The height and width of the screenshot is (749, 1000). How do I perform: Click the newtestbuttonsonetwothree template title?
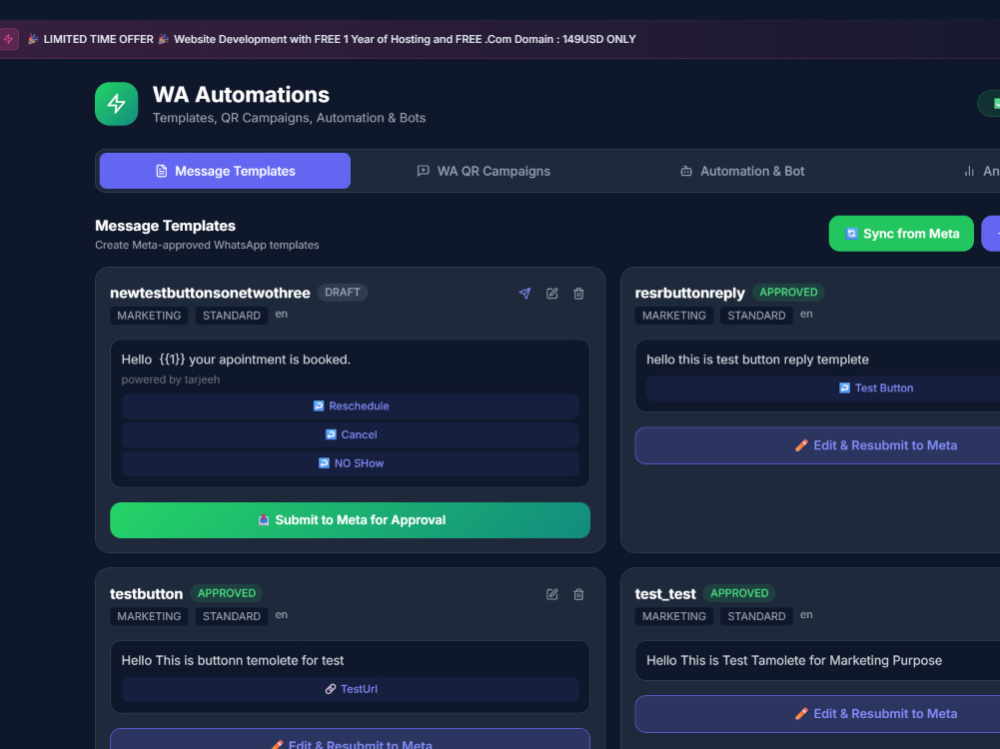210,293
